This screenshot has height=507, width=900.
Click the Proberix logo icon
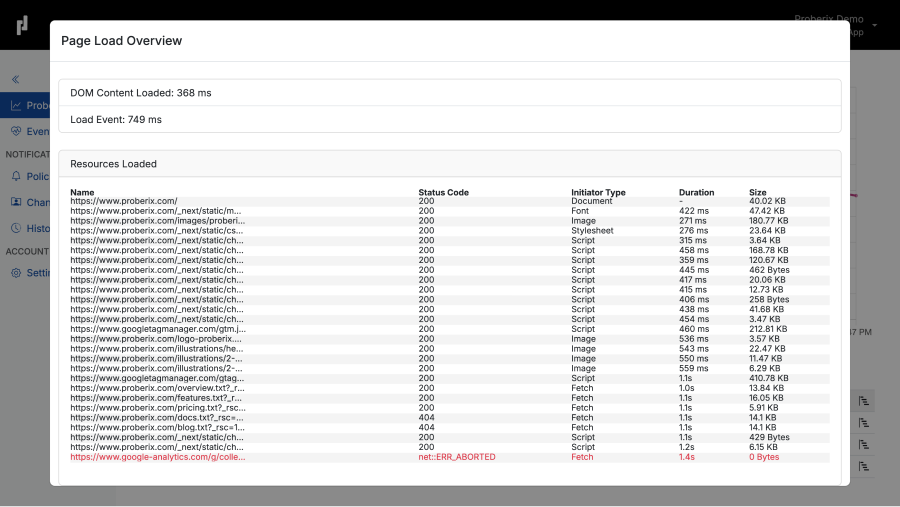click(x=22, y=25)
